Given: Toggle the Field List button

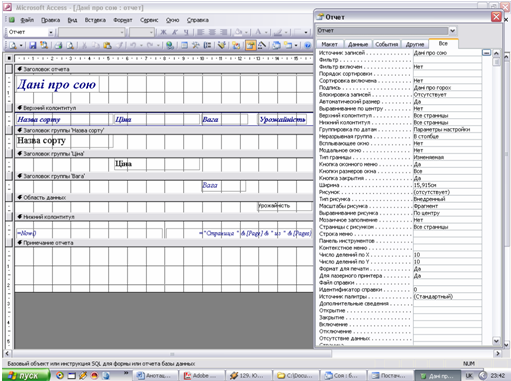Looking at the screenshot, I should point(184,45).
